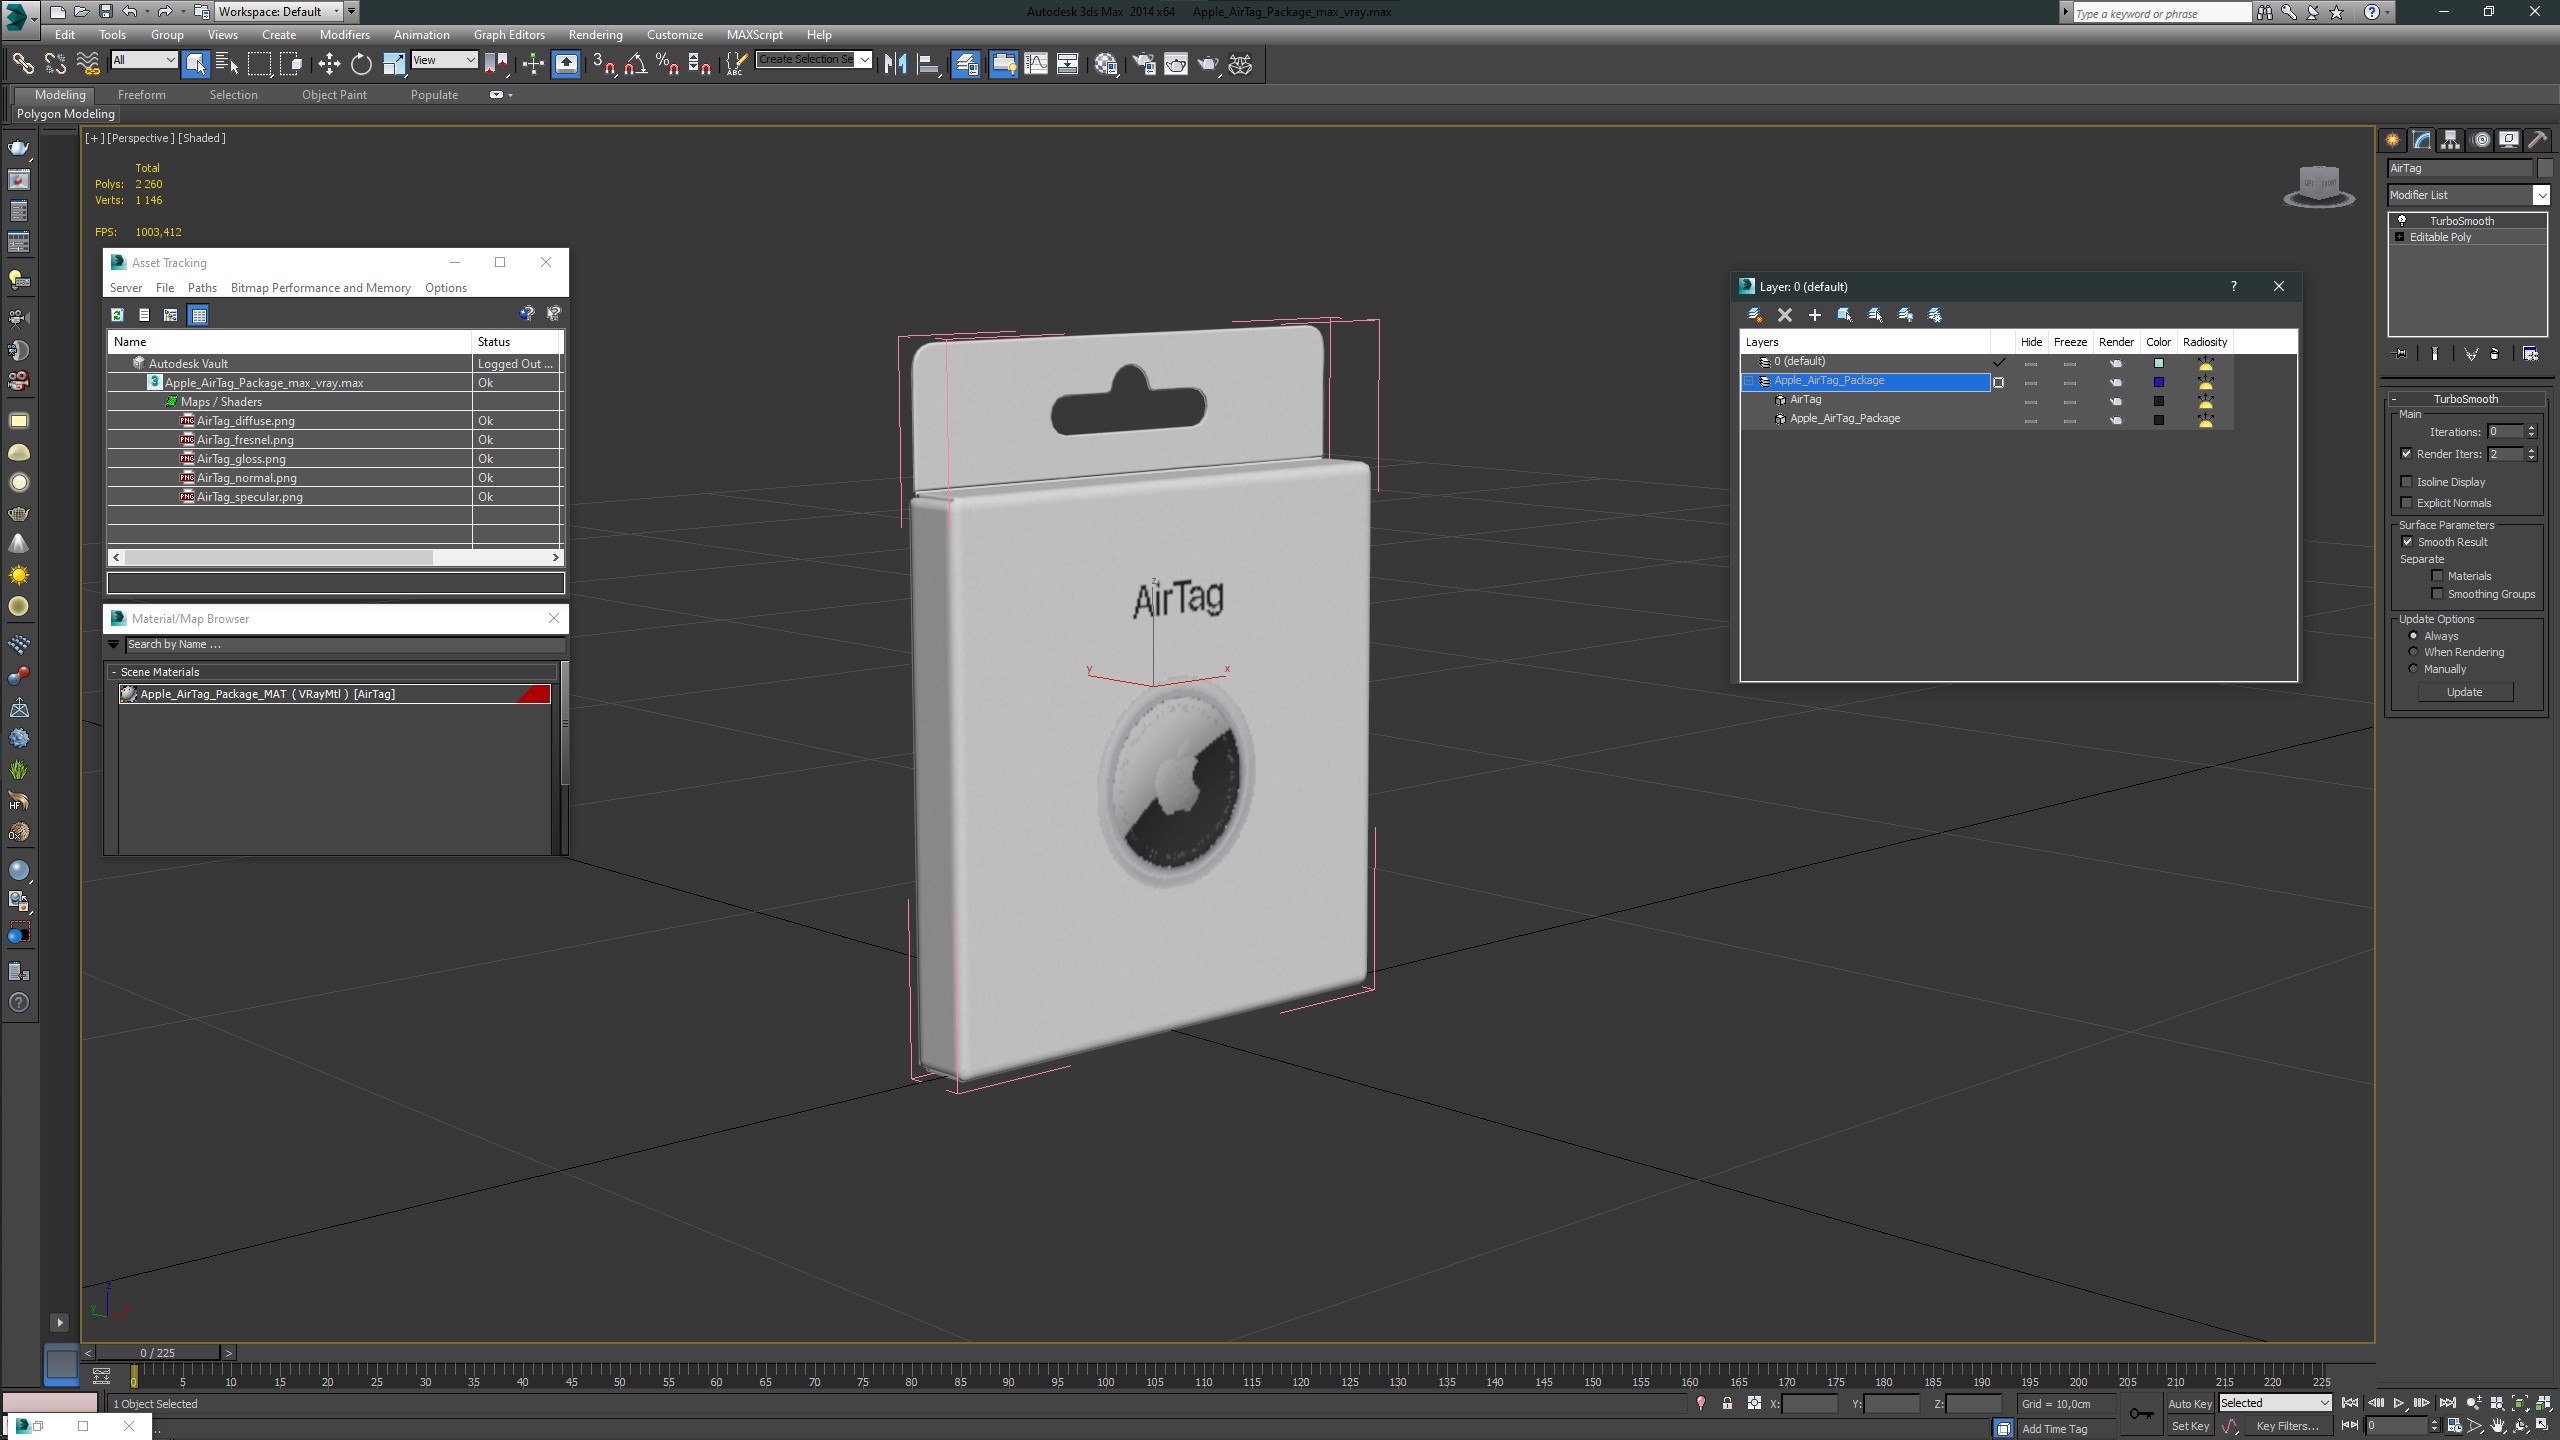Check Separate by Smoothing Groups
This screenshot has height=1440, width=2560.
[x=2438, y=594]
